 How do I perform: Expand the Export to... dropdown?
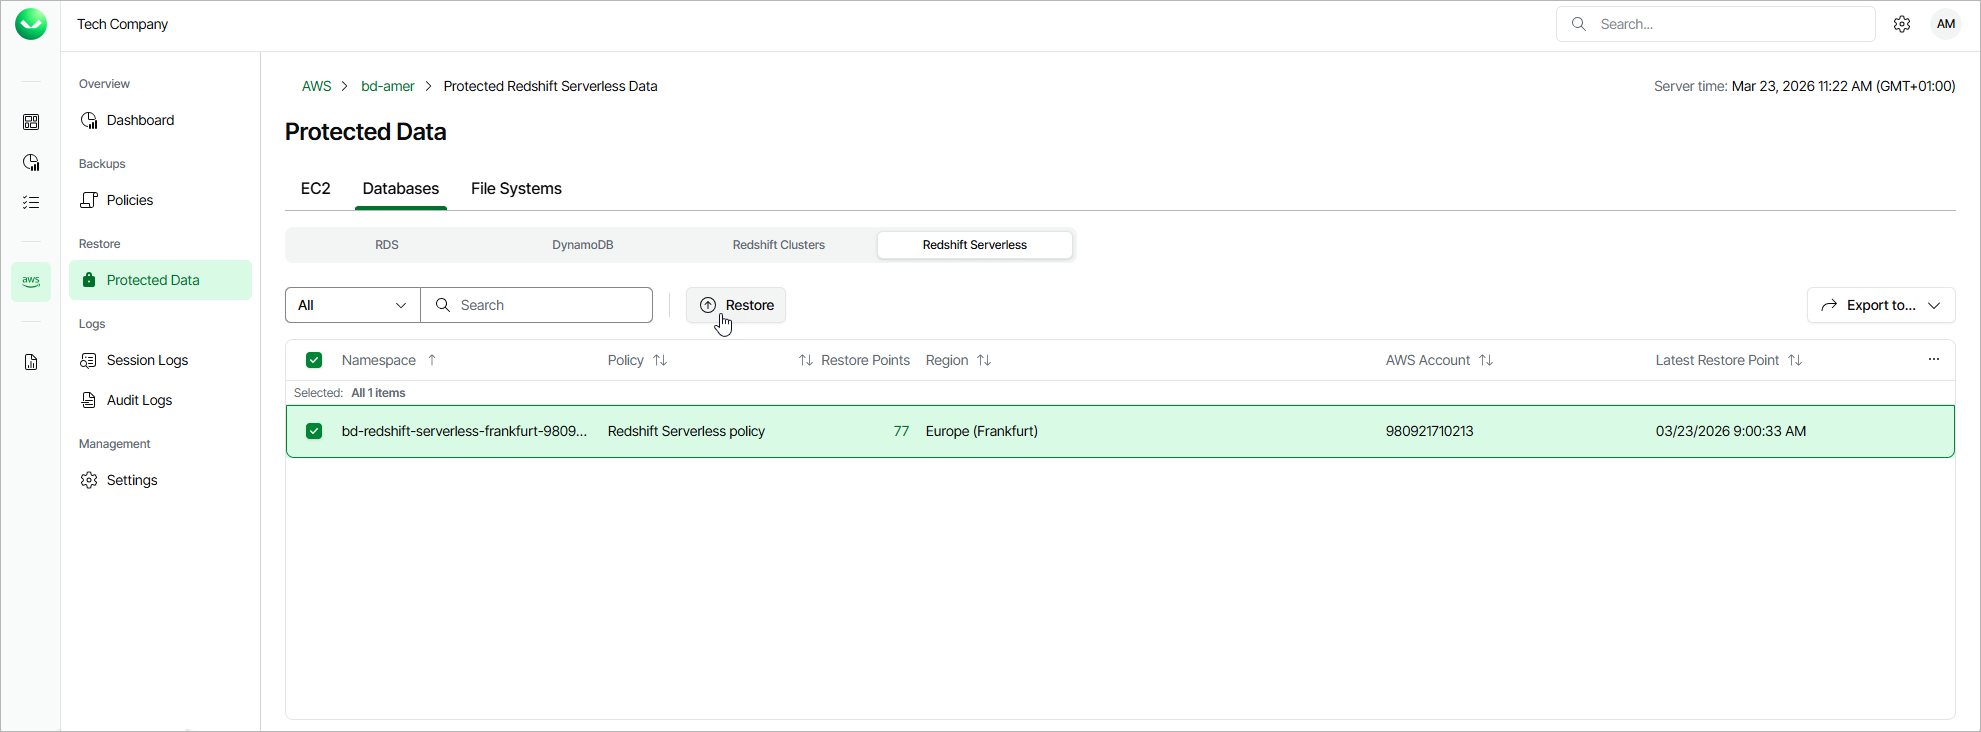coord(1881,305)
